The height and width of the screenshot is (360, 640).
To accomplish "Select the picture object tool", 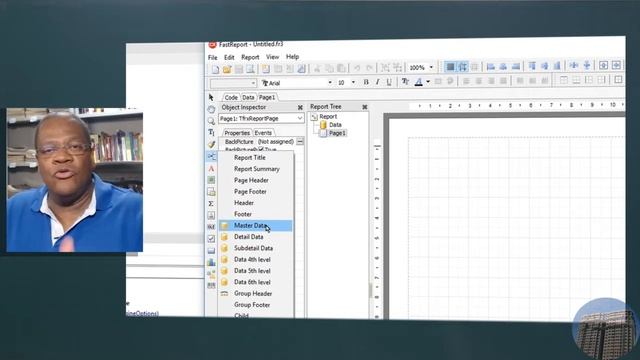I will pyautogui.click(x=211, y=180).
